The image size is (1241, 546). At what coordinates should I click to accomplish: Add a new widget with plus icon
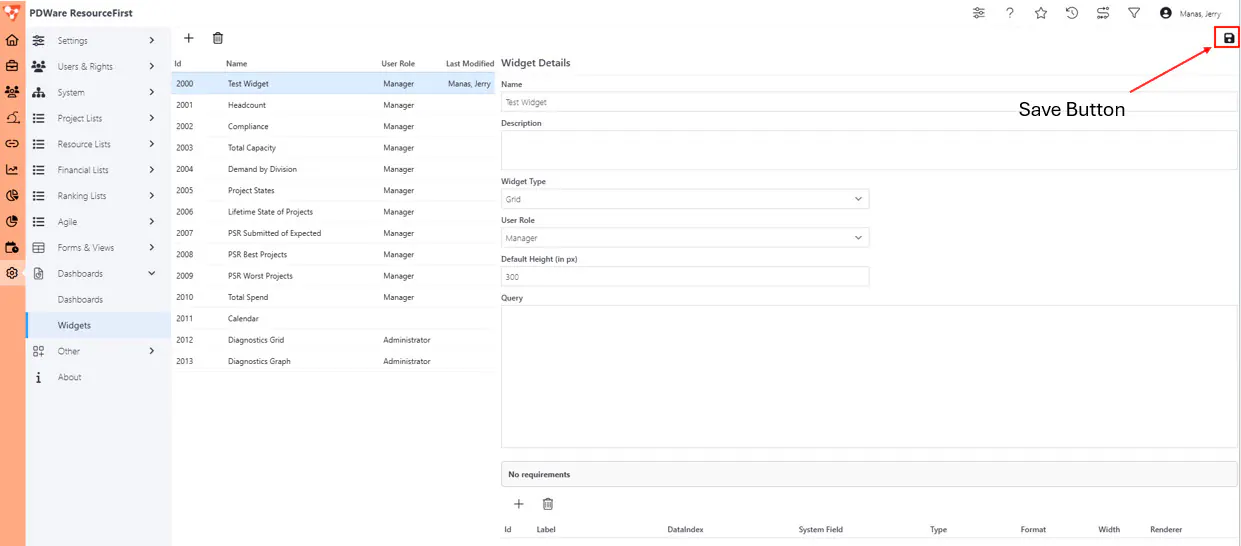(188, 38)
